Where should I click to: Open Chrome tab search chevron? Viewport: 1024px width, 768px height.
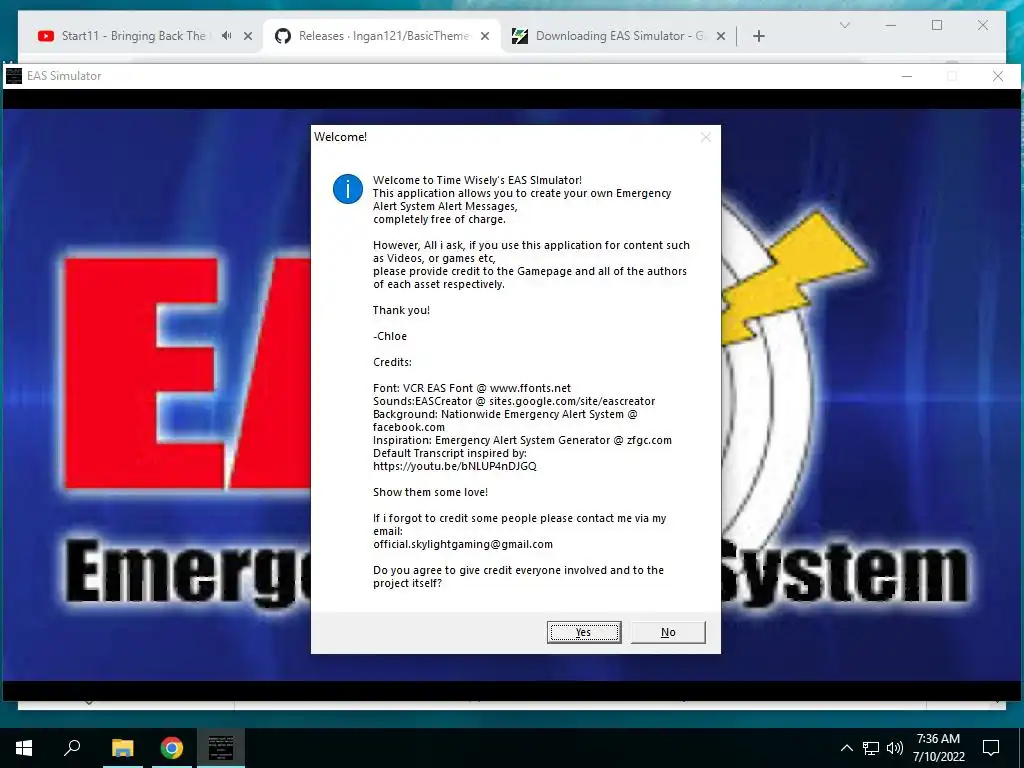coord(845,25)
